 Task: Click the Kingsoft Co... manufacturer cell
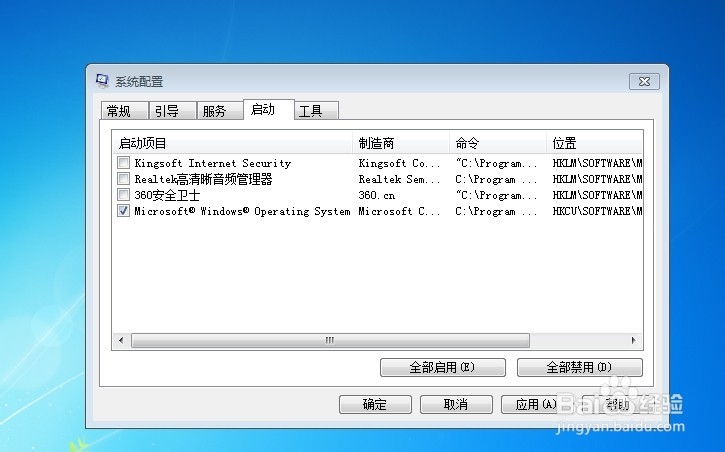(x=399, y=163)
